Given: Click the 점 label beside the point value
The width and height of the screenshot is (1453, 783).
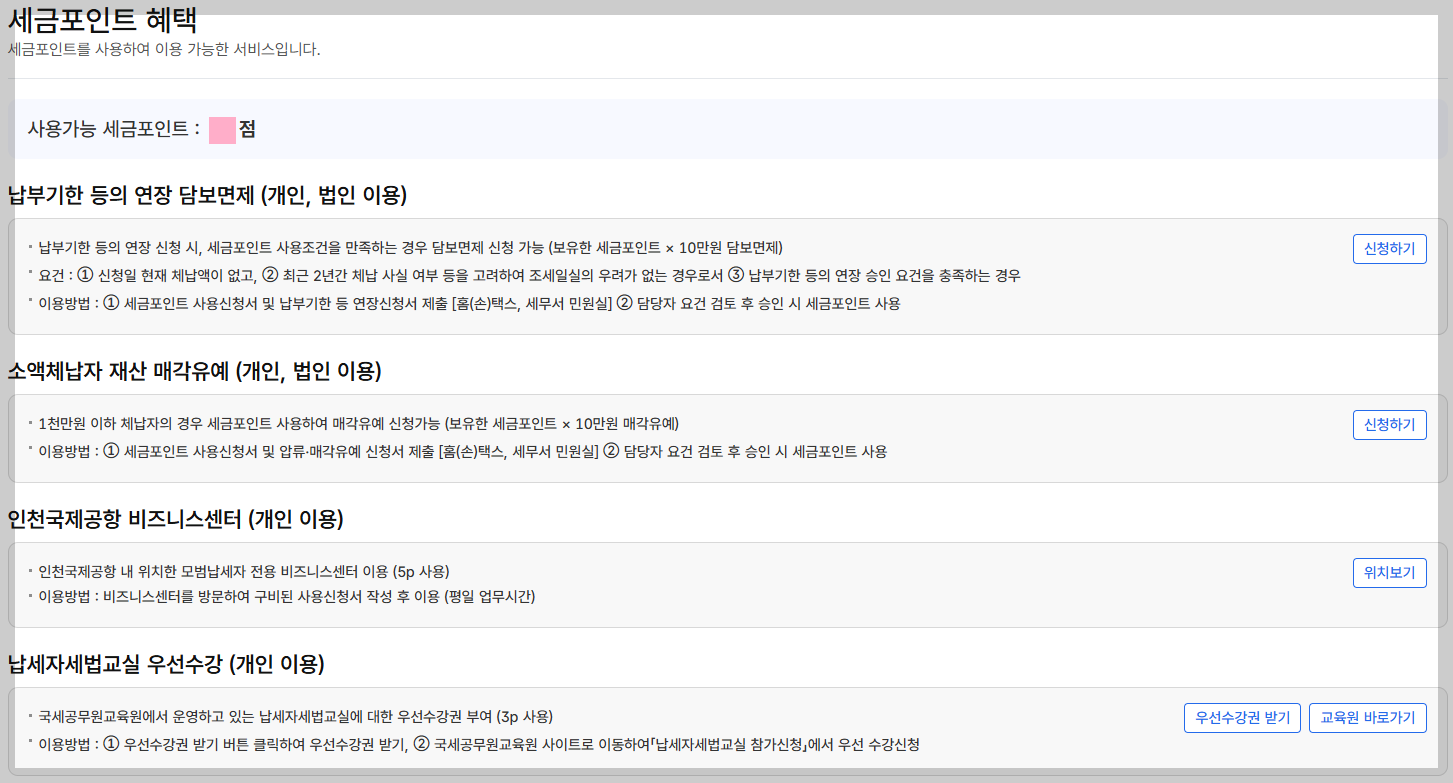Looking at the screenshot, I should coord(247,128).
